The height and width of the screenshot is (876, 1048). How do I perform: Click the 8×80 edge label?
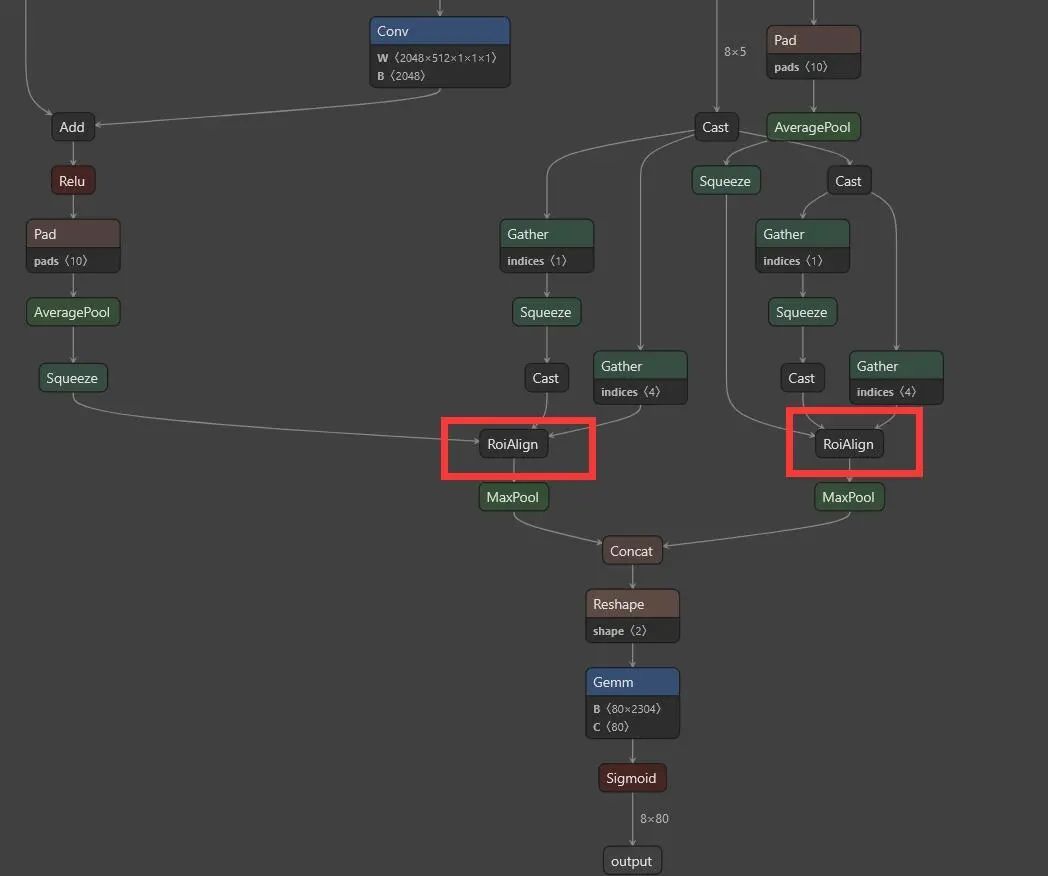654,819
